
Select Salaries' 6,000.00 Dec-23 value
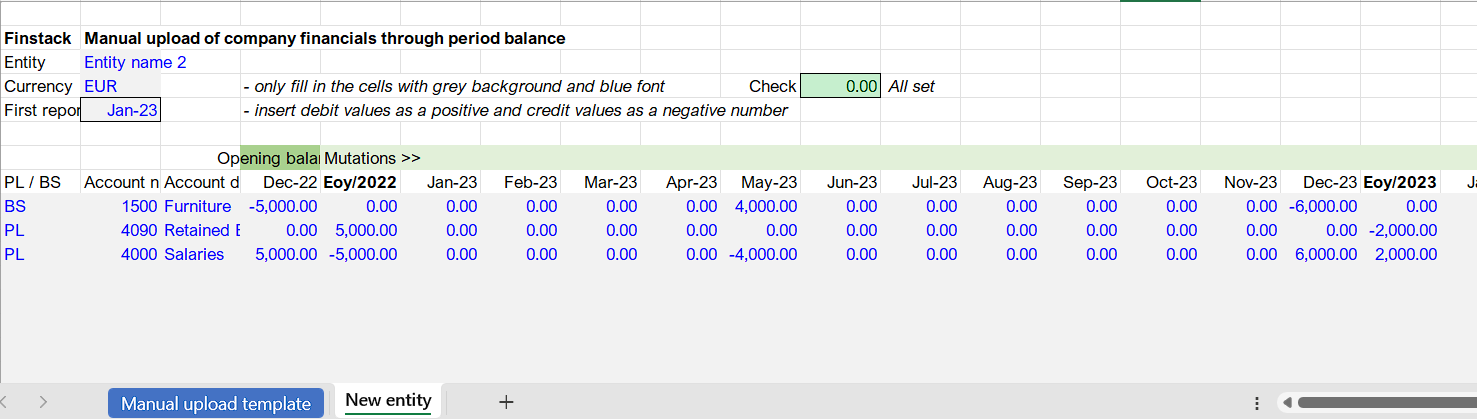(1320, 254)
